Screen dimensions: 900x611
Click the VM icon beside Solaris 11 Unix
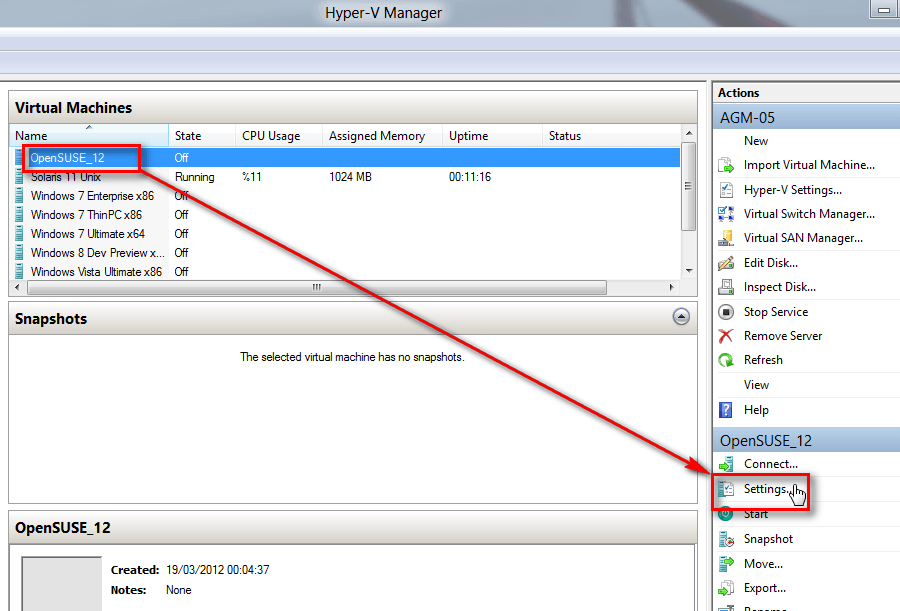tap(20, 177)
